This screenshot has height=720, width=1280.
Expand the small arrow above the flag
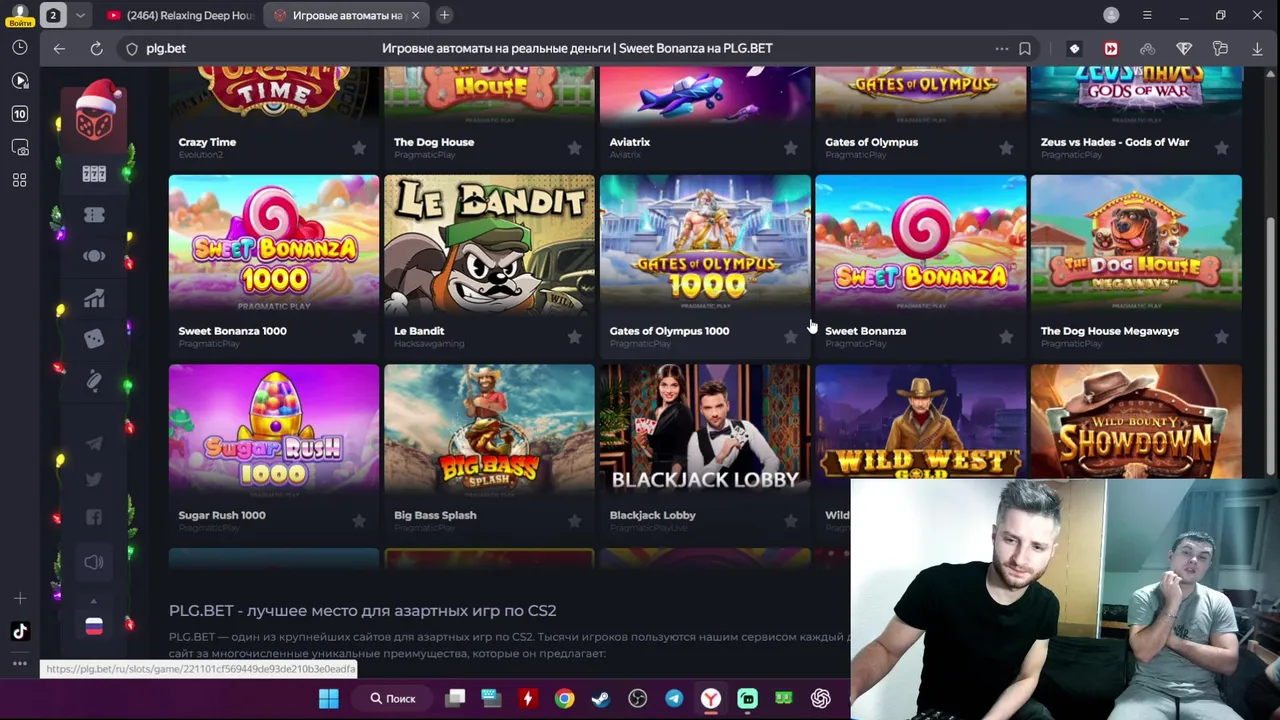point(94,601)
